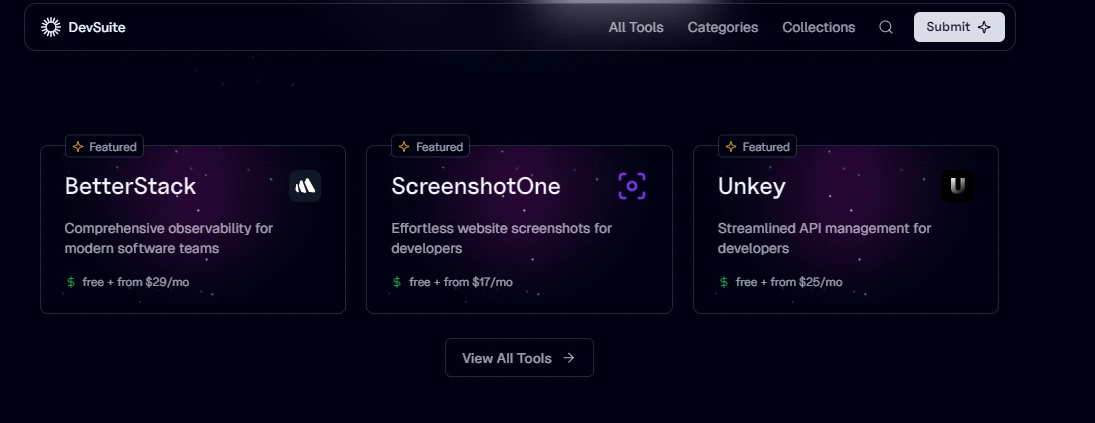1095x423 pixels.
Task: Click the Featured badge on Unkey card
Action: (757, 147)
